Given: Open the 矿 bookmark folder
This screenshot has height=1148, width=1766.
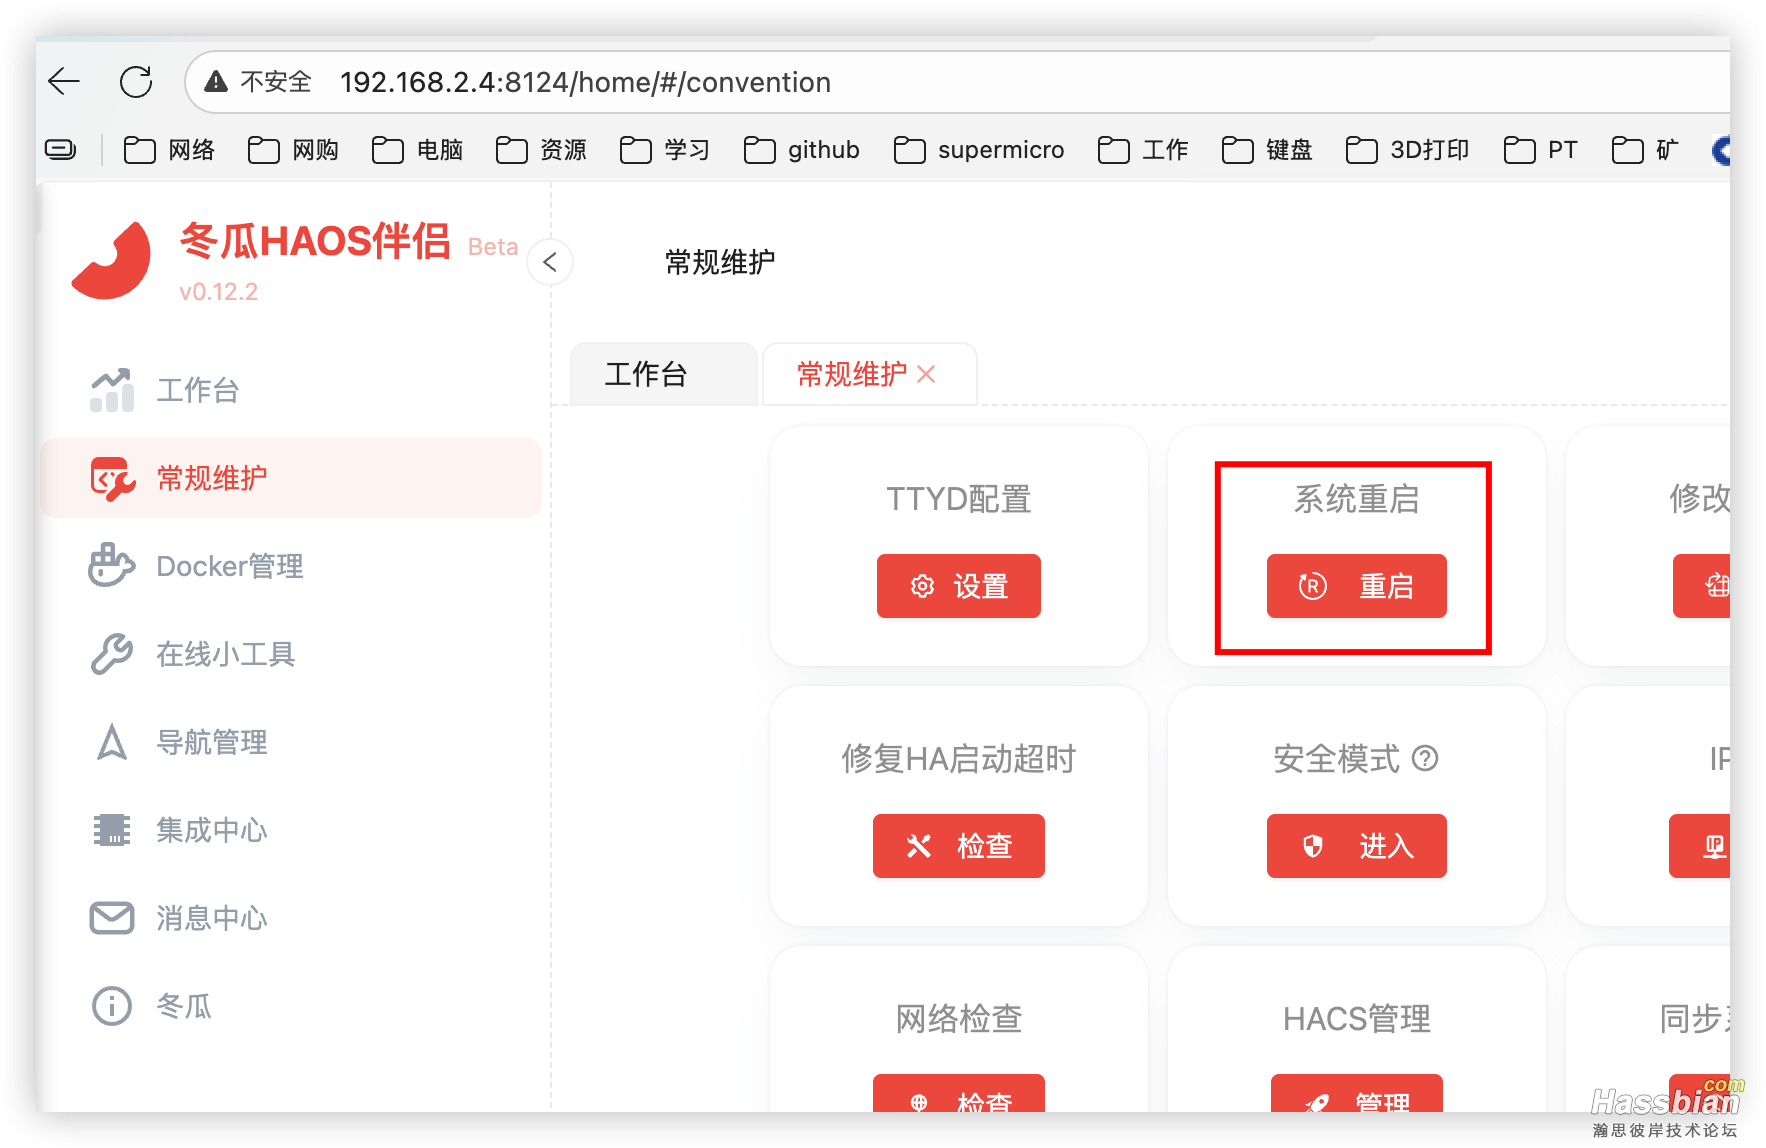Looking at the screenshot, I should pos(1645,150).
